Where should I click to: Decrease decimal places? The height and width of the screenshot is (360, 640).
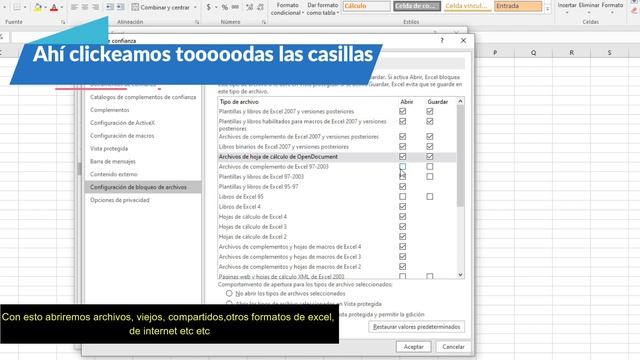coord(260,7)
